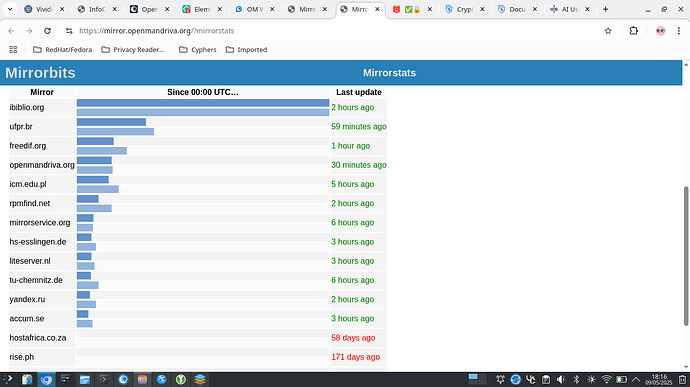Screen dimensions: 690x387
Task: Click the Mirrorbits header link
Action: pos(40,73)
